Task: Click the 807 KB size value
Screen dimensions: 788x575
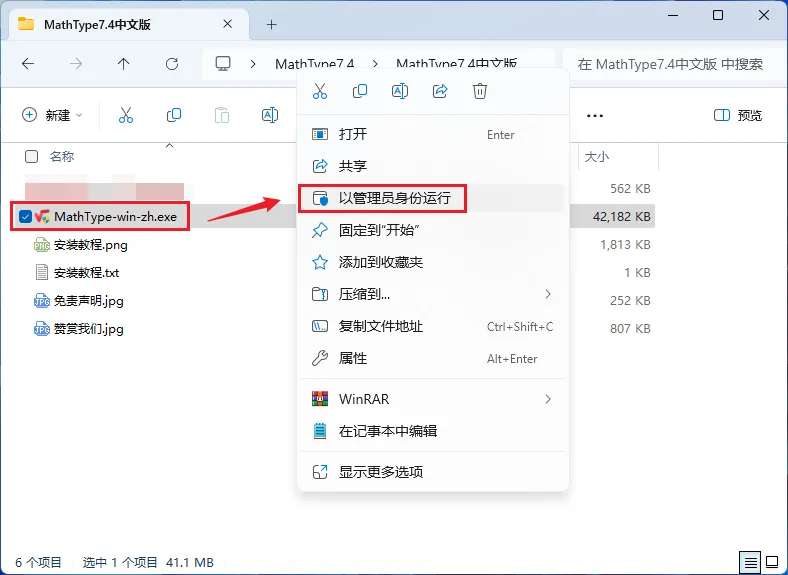Action: pyautogui.click(x=630, y=329)
